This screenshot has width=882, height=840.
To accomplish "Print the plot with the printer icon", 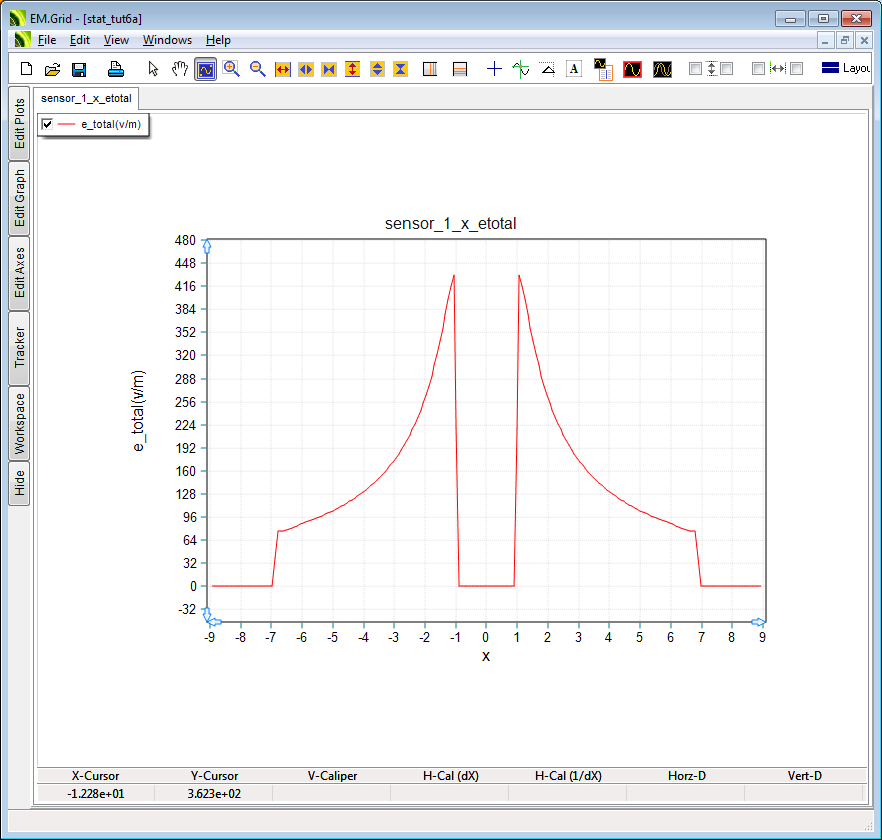I will pos(116,69).
